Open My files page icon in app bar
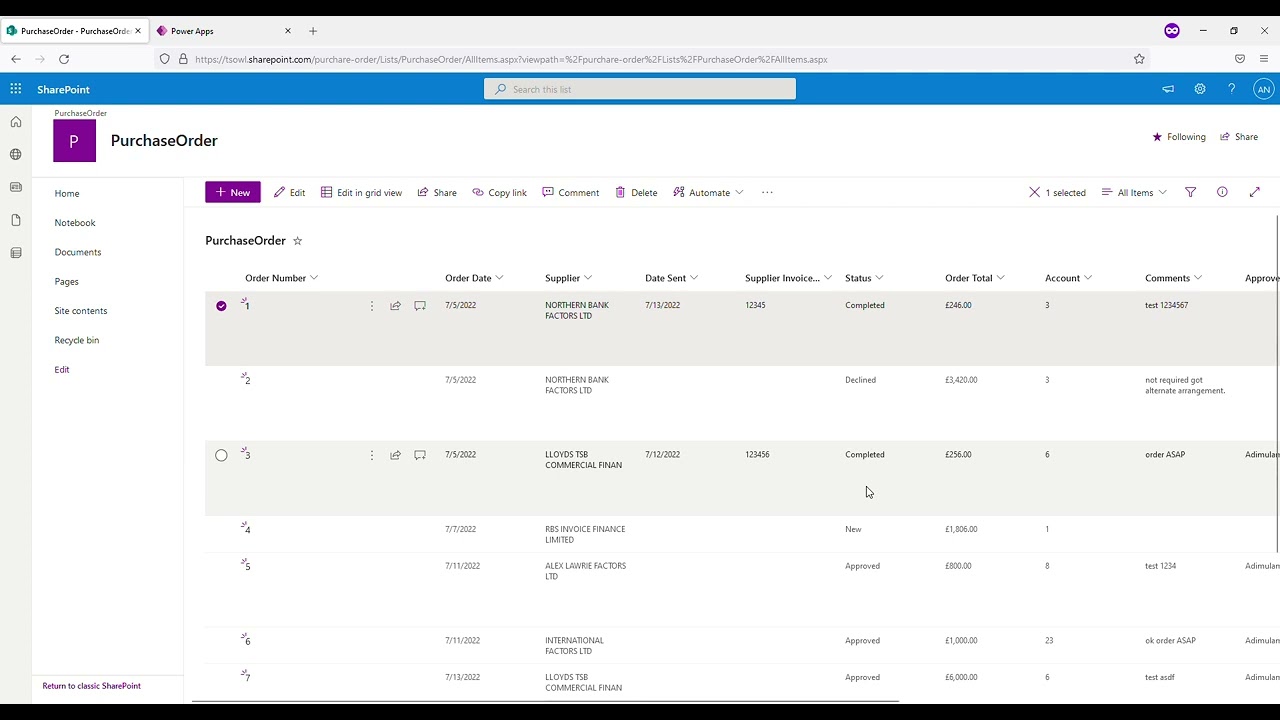The width and height of the screenshot is (1280, 720). click(x=16, y=220)
